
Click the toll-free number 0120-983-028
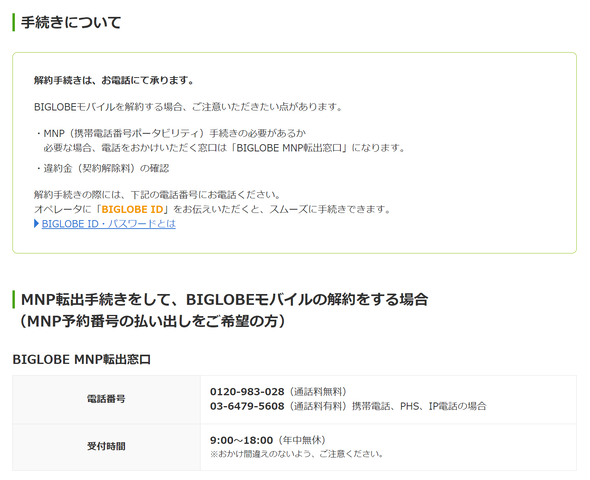[247, 392]
